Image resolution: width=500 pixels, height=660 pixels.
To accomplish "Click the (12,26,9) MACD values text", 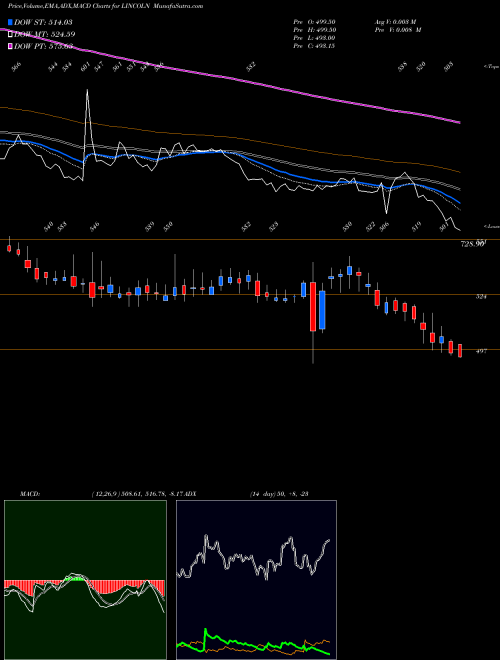I will pos(138,493).
